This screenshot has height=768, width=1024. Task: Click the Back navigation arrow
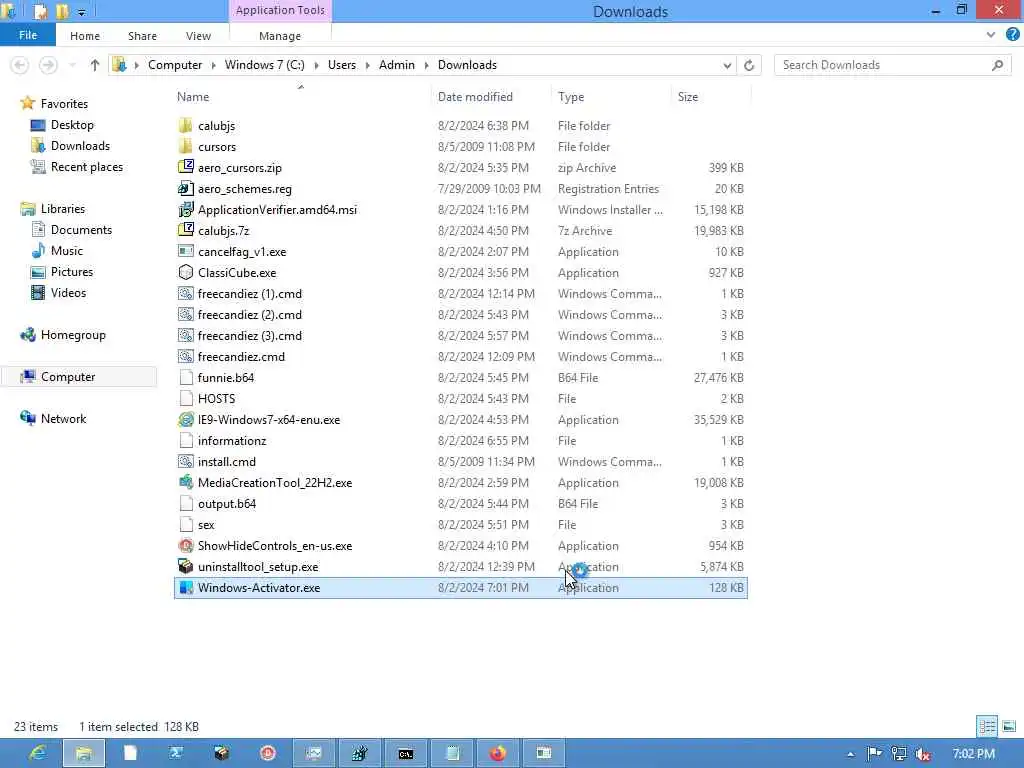pyautogui.click(x=20, y=65)
